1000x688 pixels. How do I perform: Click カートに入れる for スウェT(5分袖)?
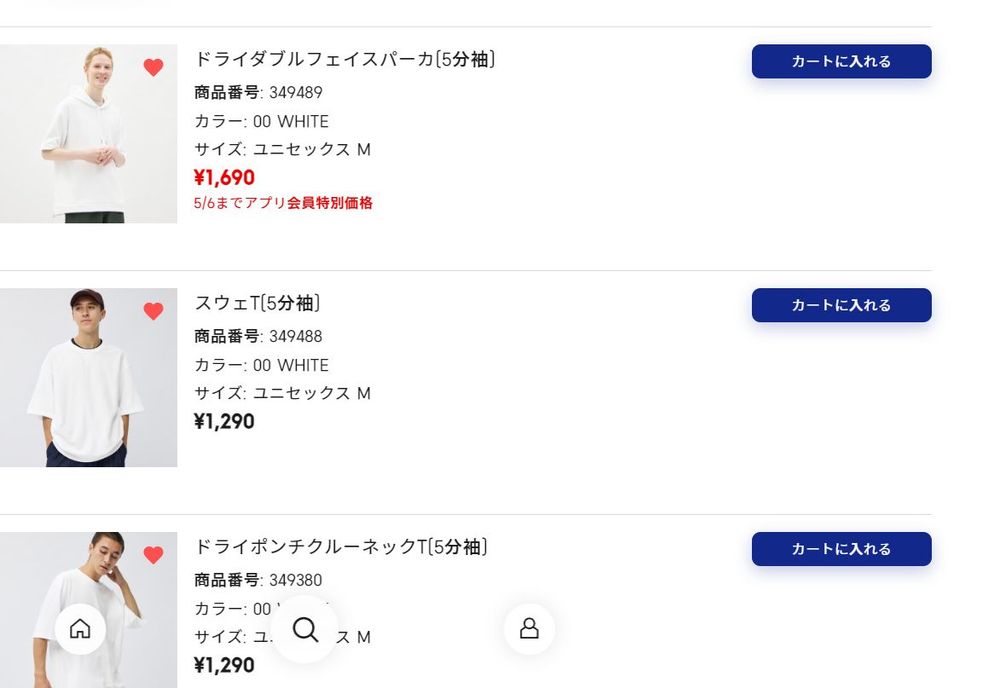[841, 305]
